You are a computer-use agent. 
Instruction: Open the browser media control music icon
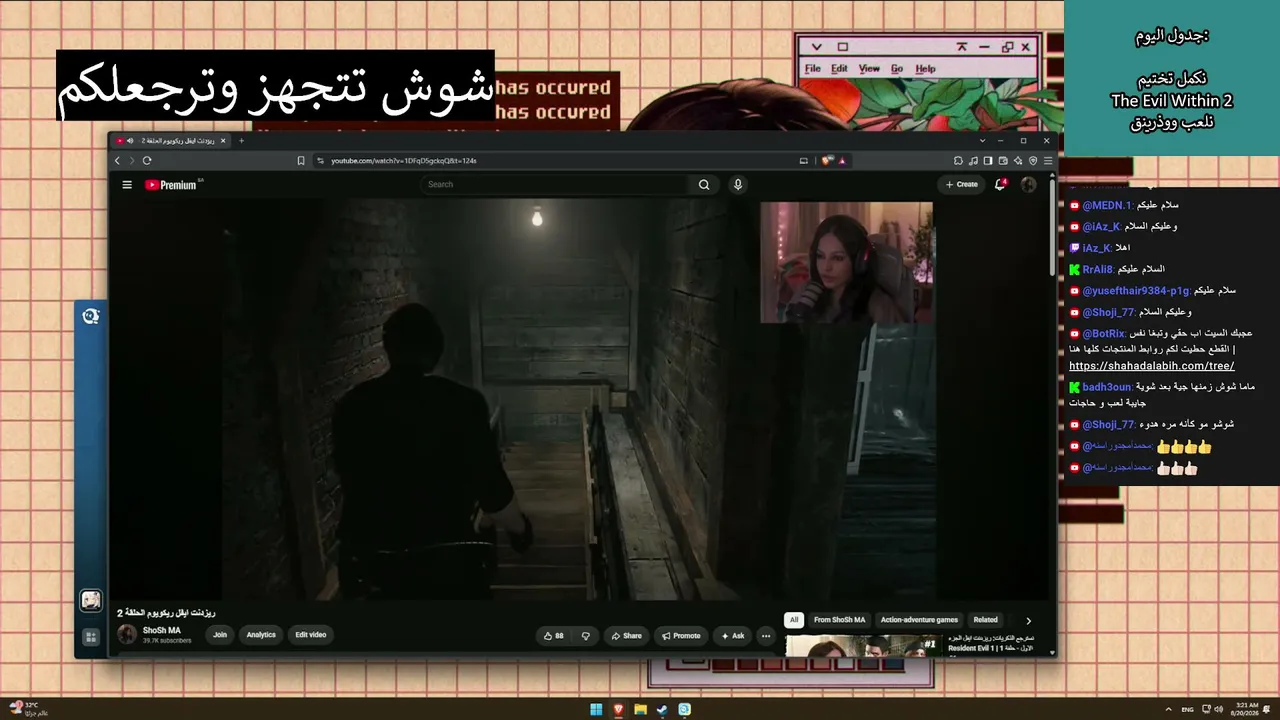tap(974, 160)
